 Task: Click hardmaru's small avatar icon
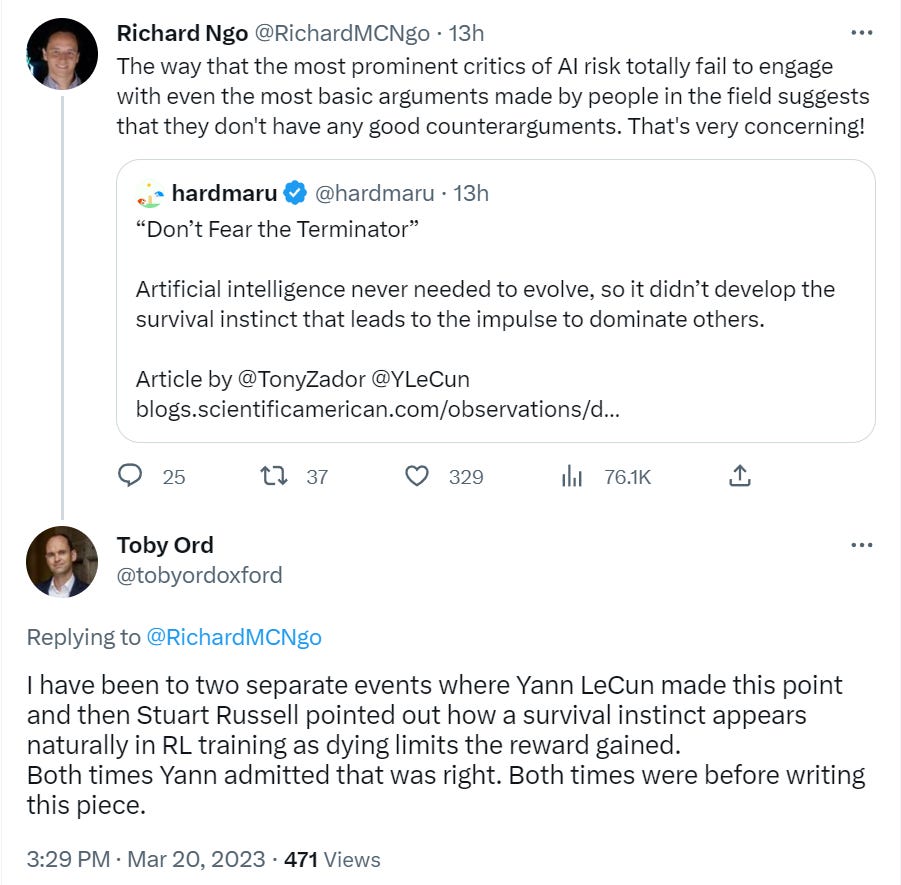tap(149, 193)
